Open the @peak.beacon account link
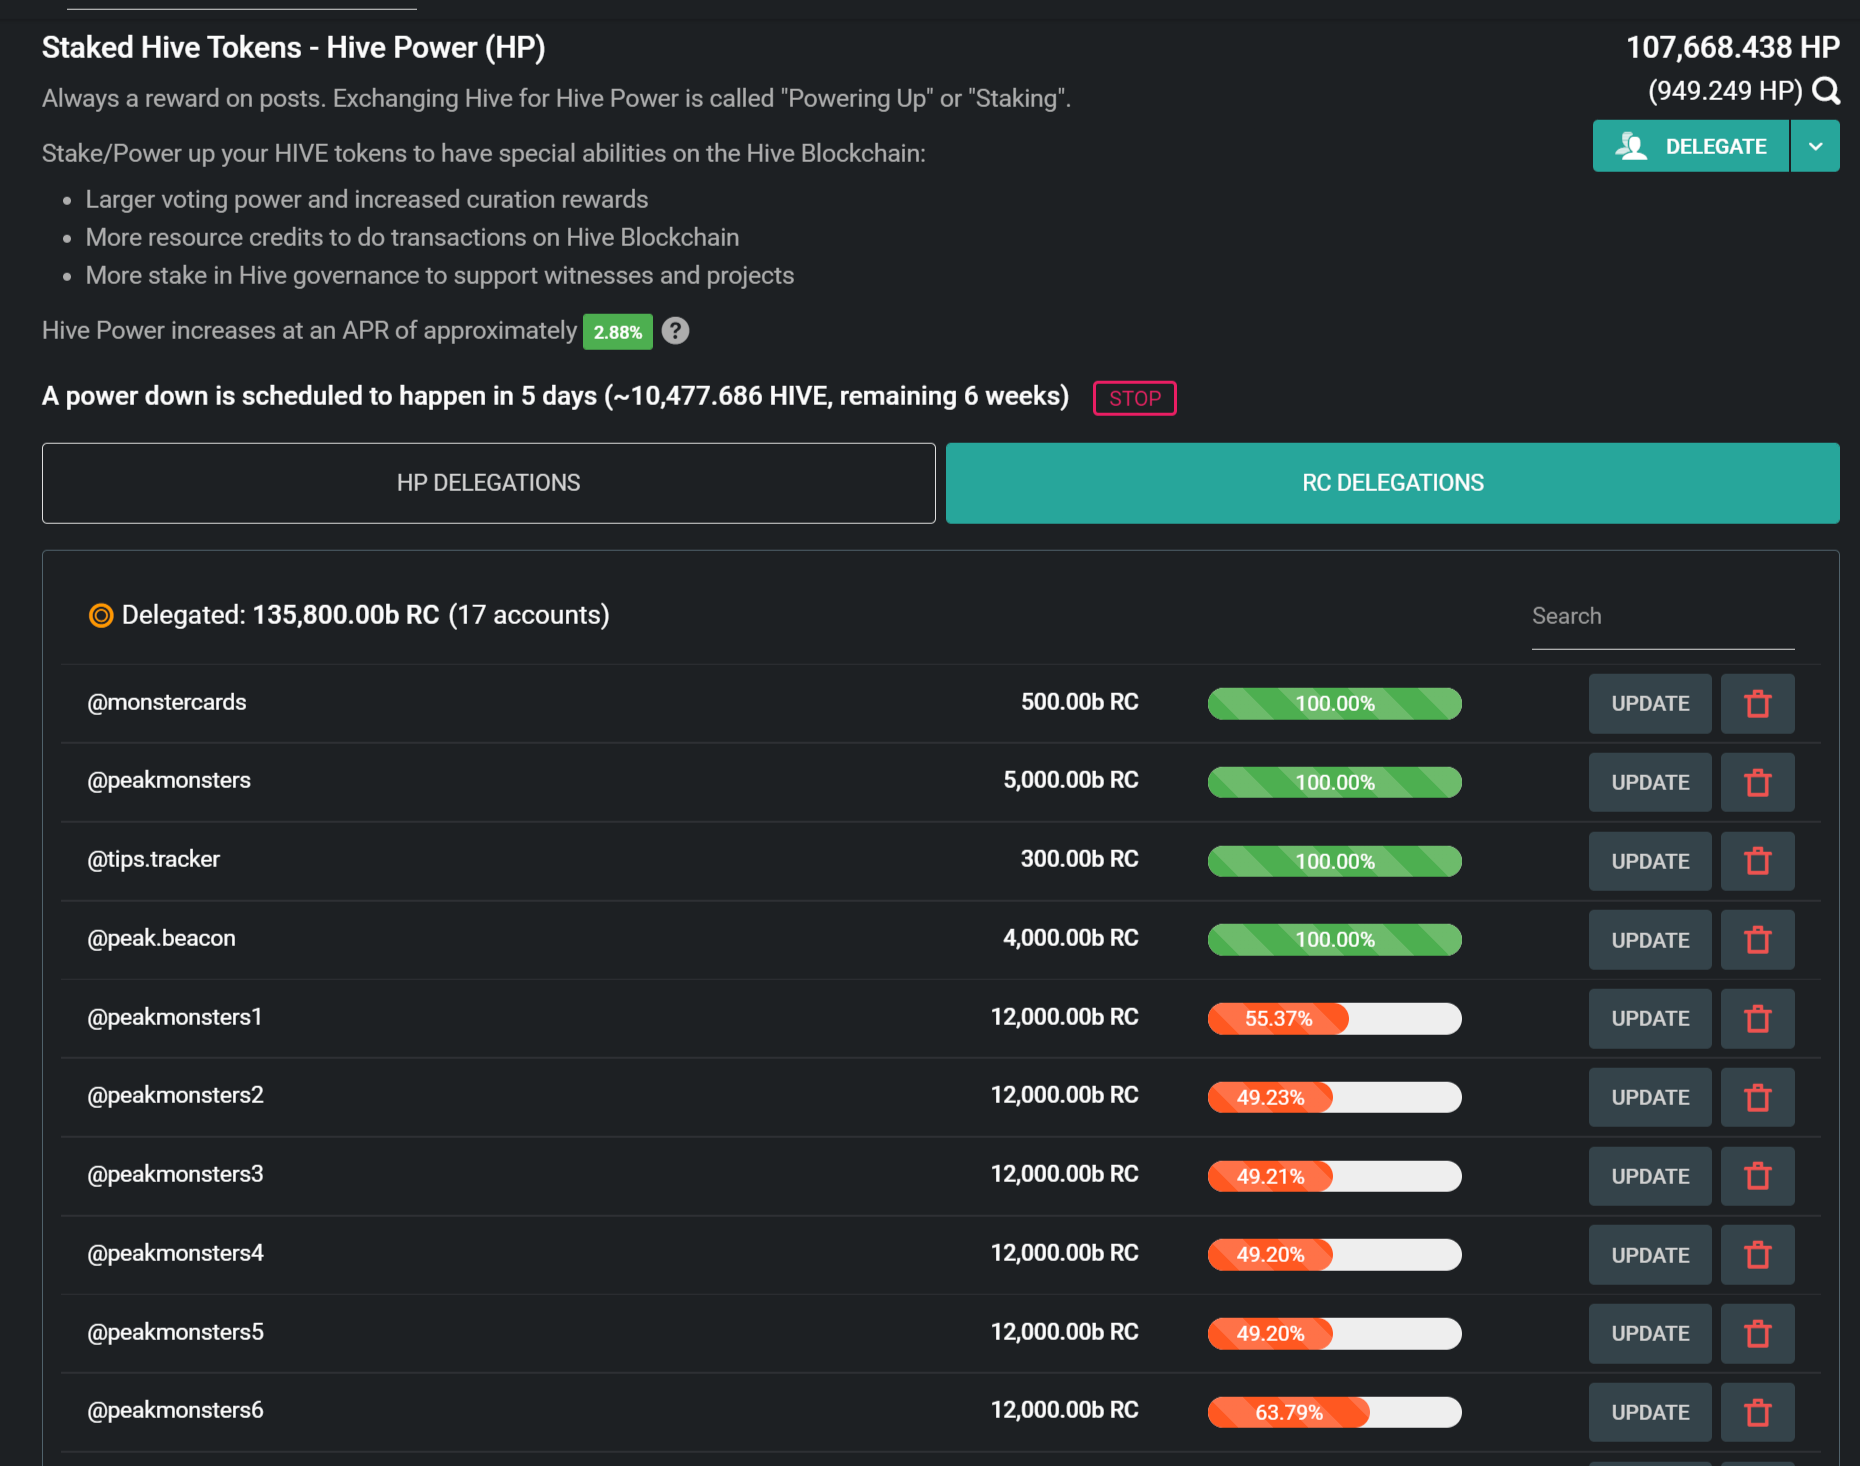The image size is (1860, 1466). click(162, 938)
